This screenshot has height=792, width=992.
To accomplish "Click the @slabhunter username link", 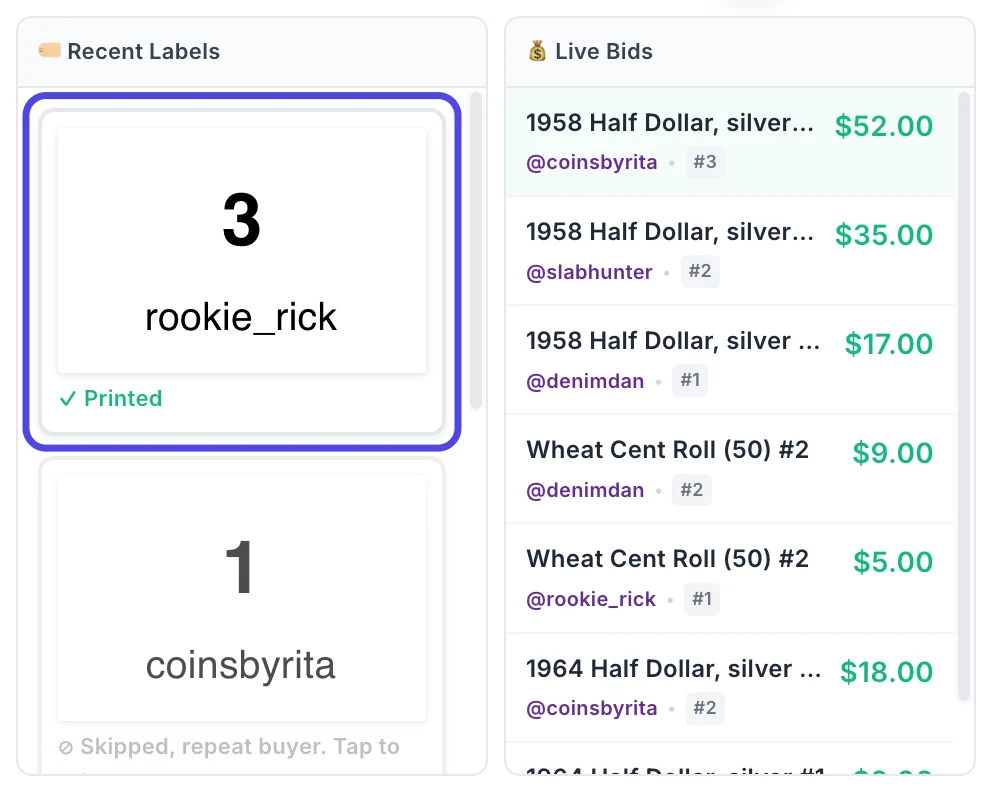I will click(589, 272).
